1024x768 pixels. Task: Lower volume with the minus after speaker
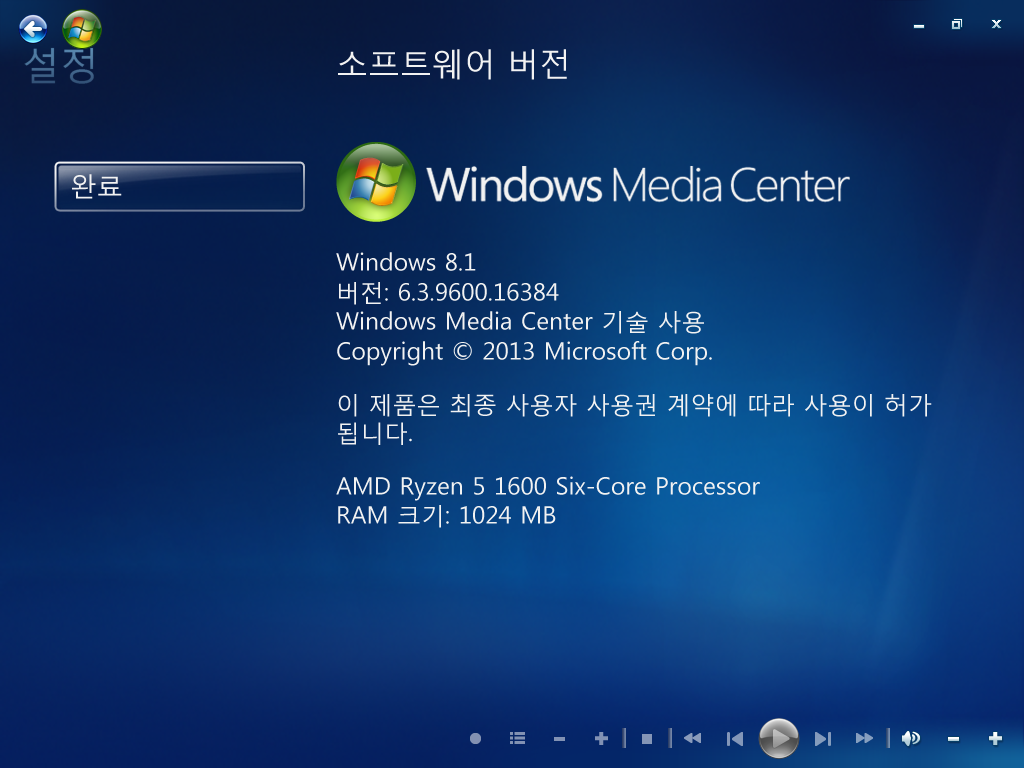point(953,739)
